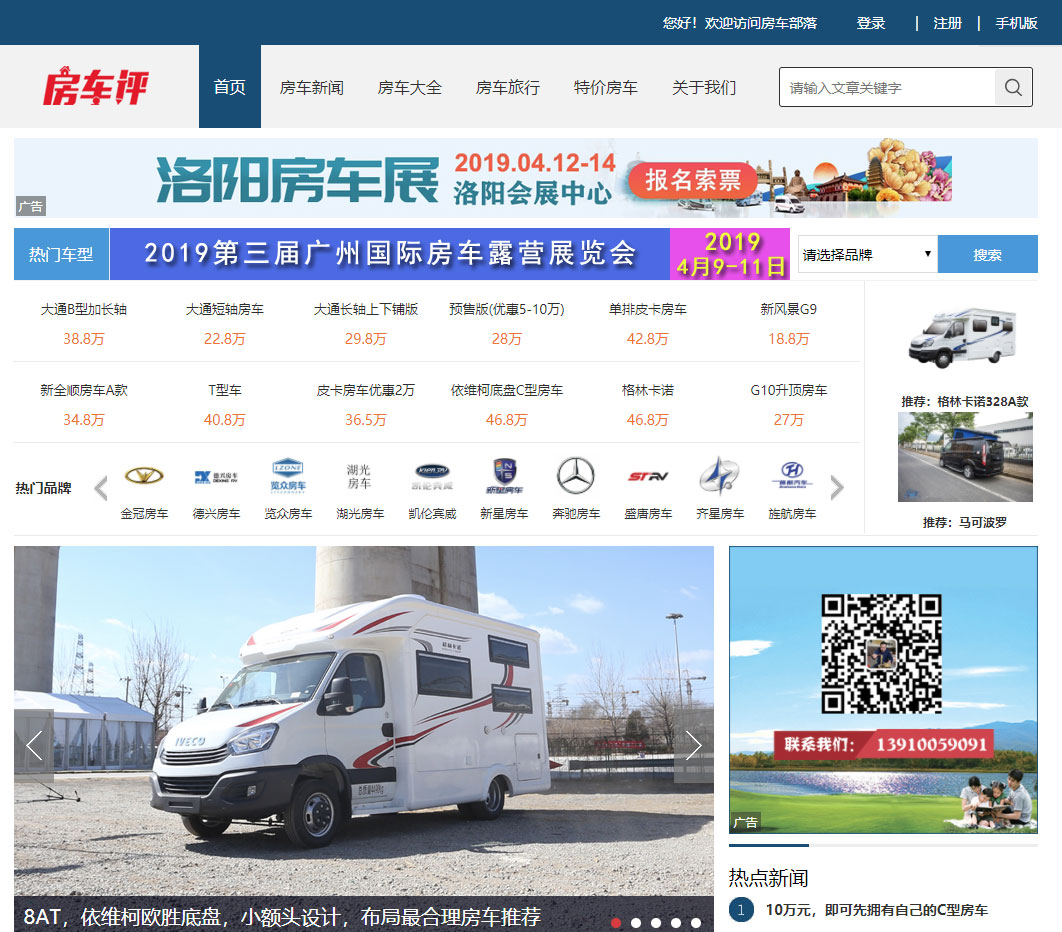Image resolution: width=1062 pixels, height=932 pixels.
Task: Click the 奔驰房车 Mercedes logo
Action: [575, 476]
